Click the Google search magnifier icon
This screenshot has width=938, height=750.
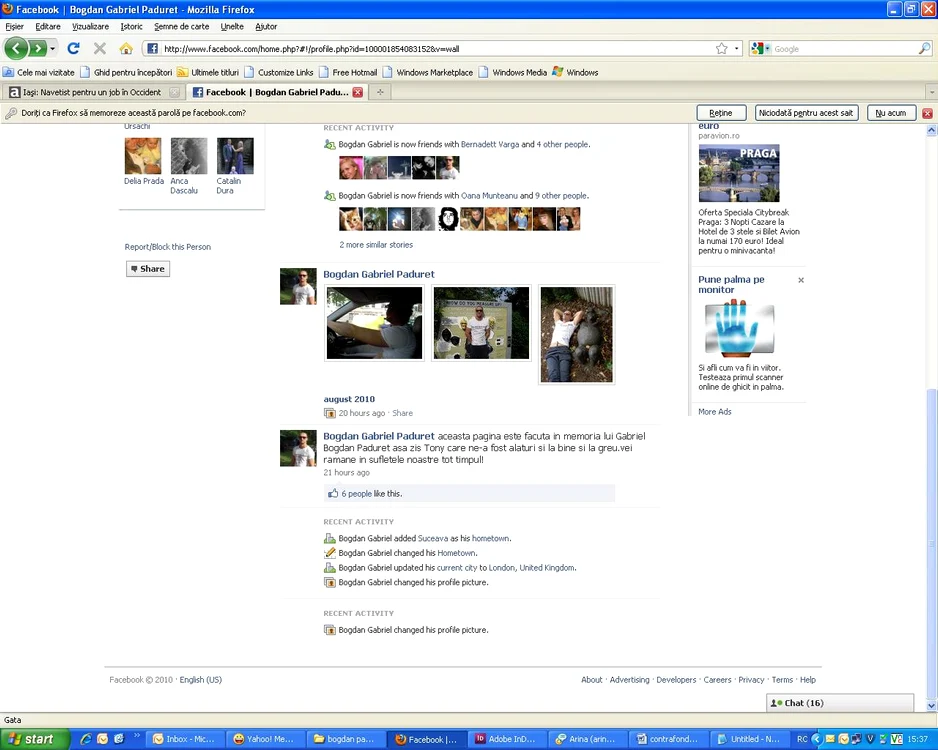(x=924, y=48)
